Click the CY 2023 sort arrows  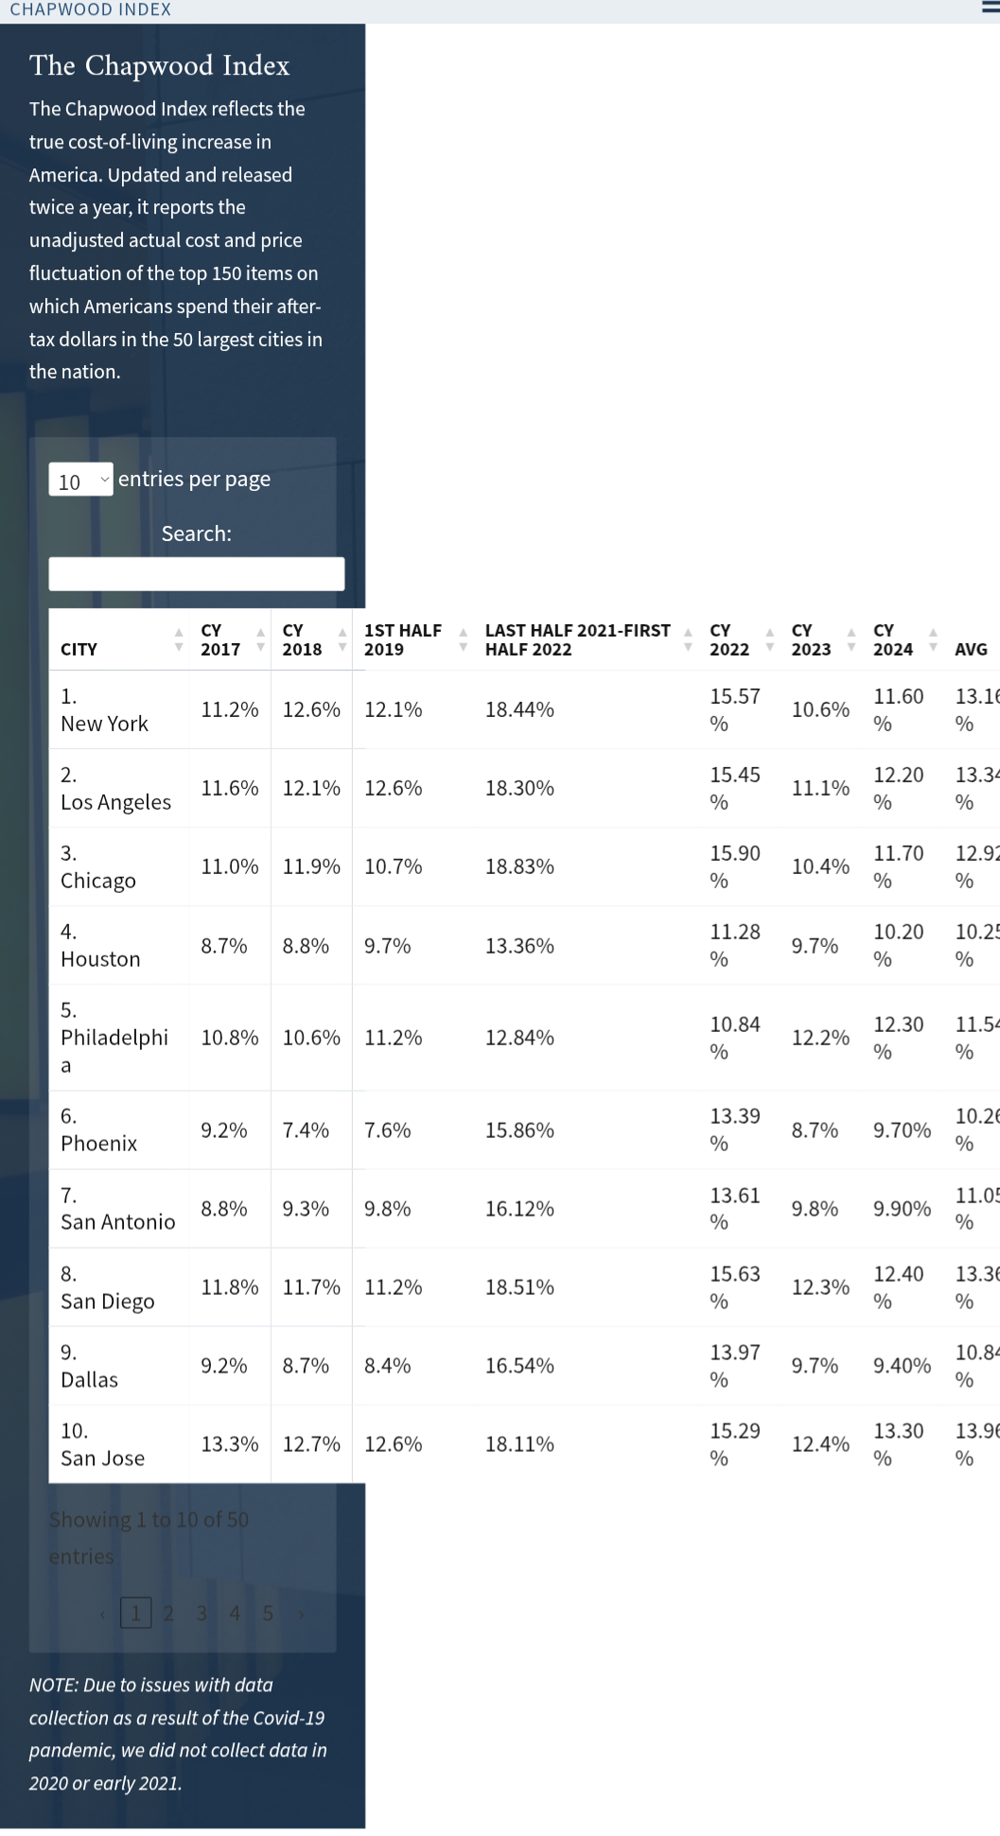[851, 640]
